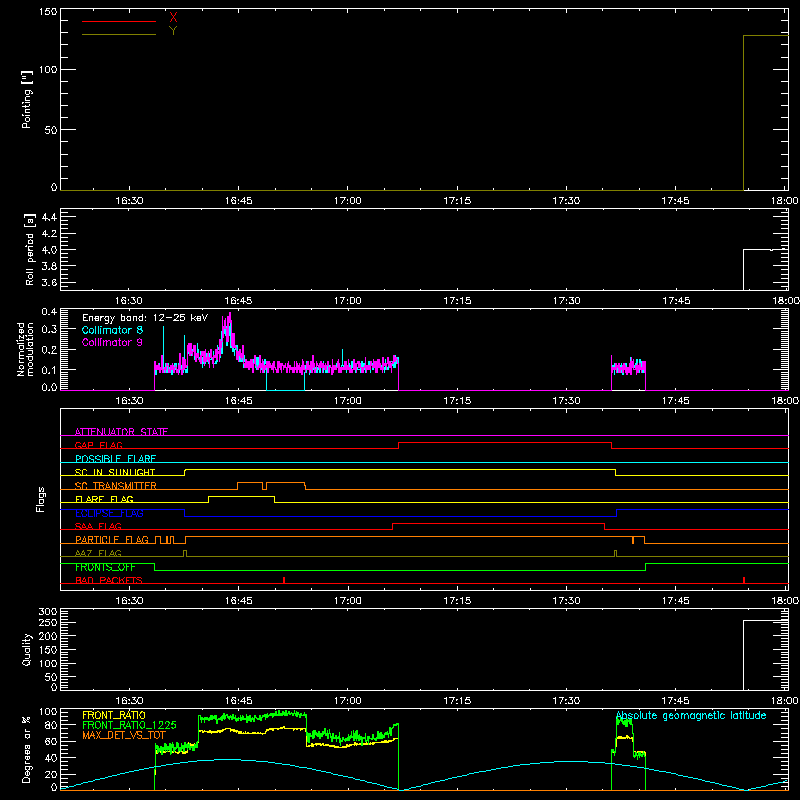Click the ECLIPSE_FLAG label
The height and width of the screenshot is (800, 800).
[x=109, y=513]
